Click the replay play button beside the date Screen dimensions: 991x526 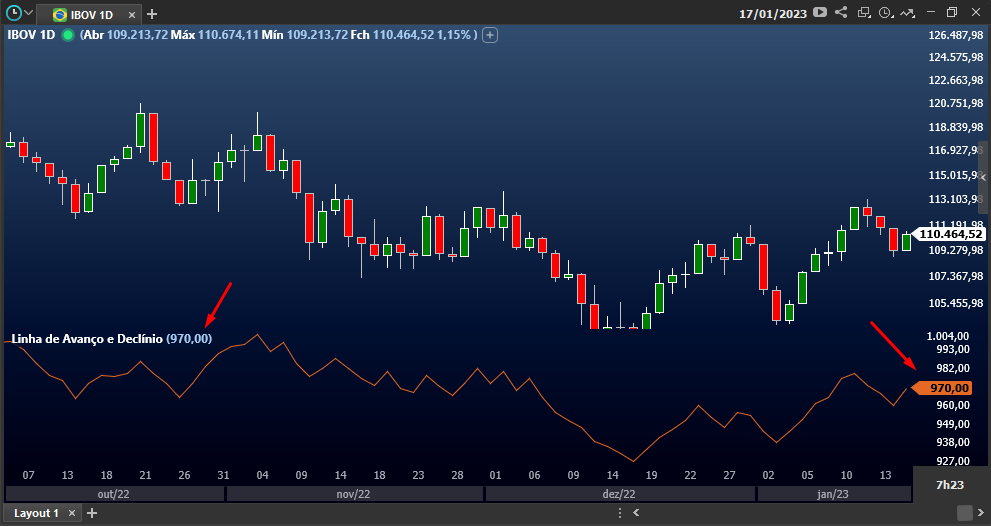(820, 12)
